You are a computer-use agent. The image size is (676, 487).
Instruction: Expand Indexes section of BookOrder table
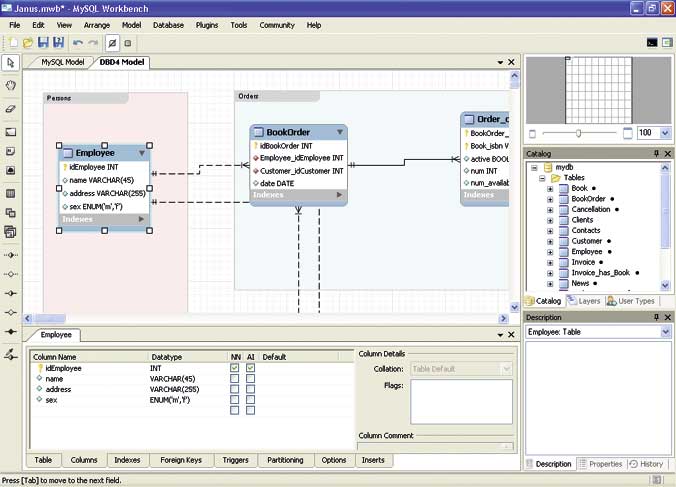pyautogui.click(x=339, y=195)
